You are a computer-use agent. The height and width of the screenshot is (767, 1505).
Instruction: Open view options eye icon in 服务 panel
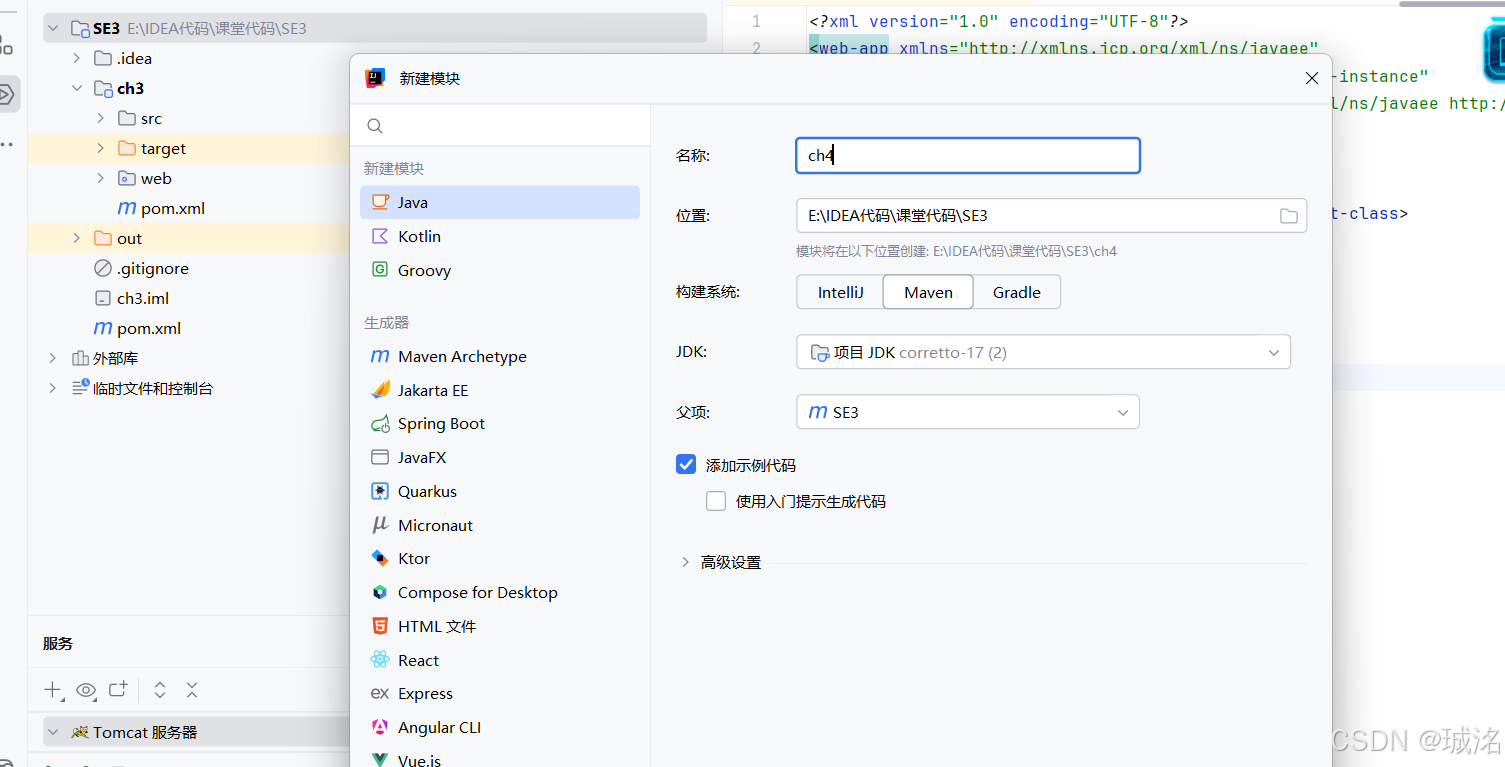pyautogui.click(x=86, y=690)
